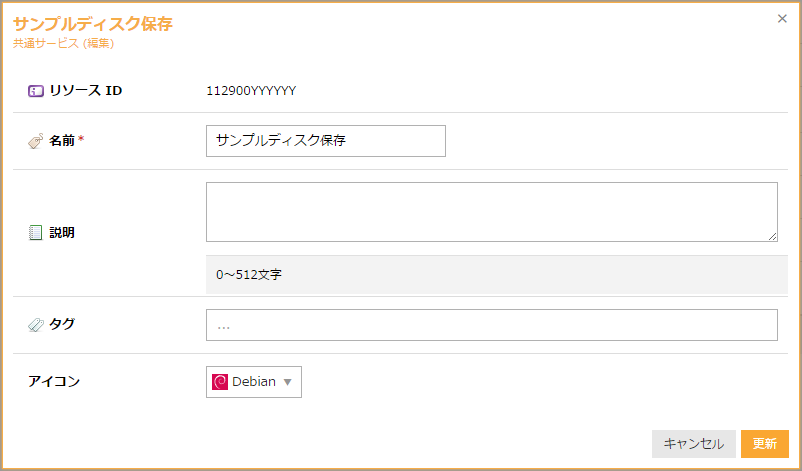Viewport: 802px width, 471px height.
Task: Click inside the 説明 description text area
Action: point(491,211)
